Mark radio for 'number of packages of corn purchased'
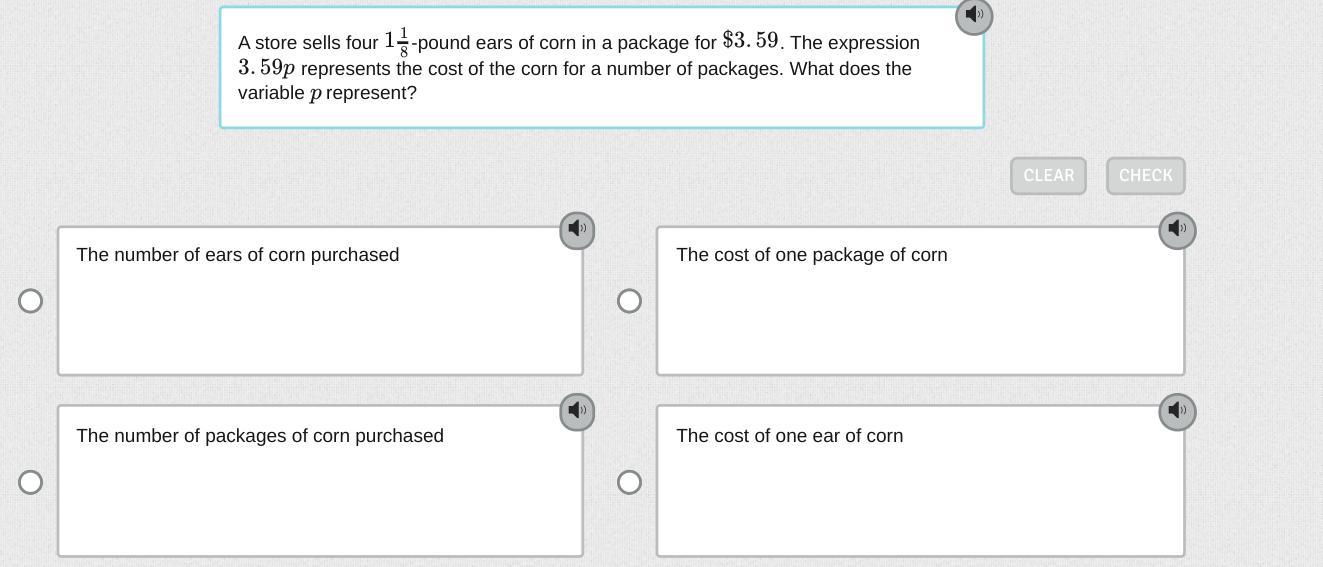The height and width of the screenshot is (567, 1323). pyautogui.click(x=31, y=482)
